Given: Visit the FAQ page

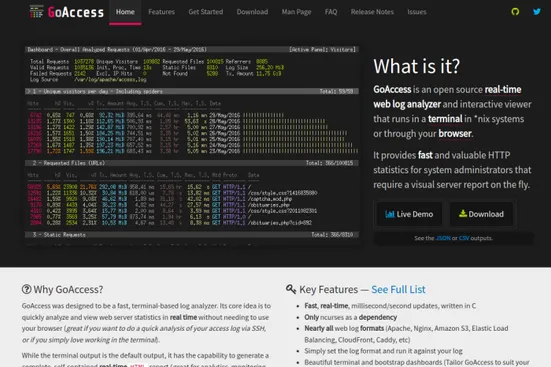Looking at the screenshot, I should pyautogui.click(x=331, y=12).
